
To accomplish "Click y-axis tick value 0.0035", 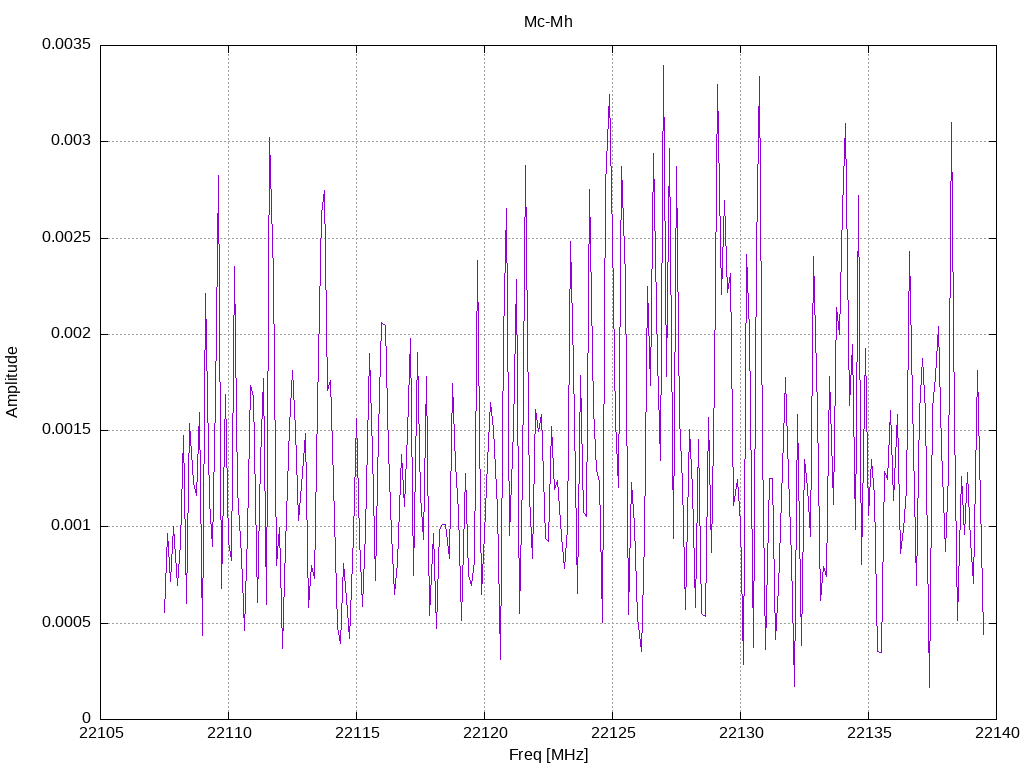I will tap(67, 44).
